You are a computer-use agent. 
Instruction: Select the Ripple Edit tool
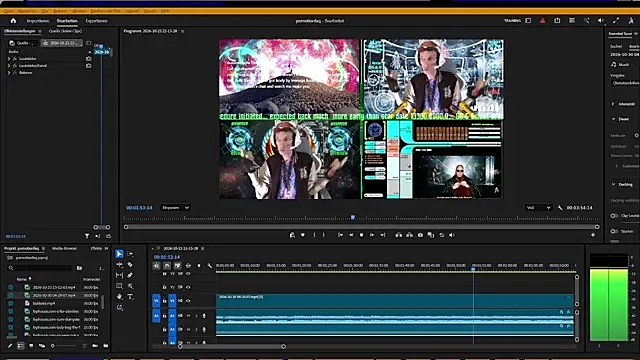point(119,264)
